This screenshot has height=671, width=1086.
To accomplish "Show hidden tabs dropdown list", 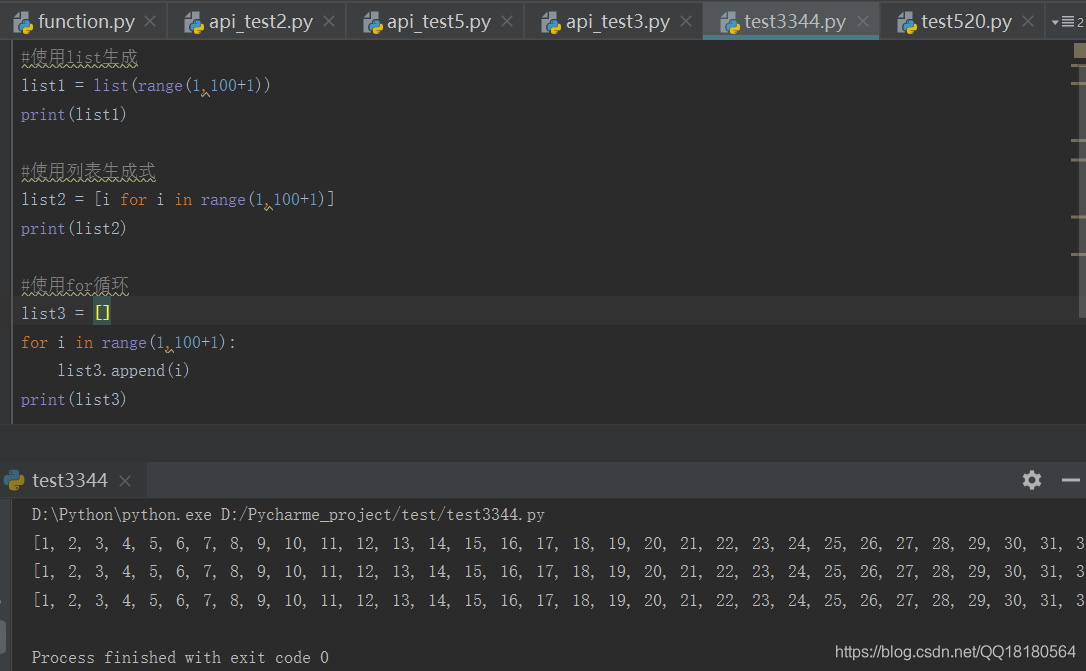I will pos(1067,22).
